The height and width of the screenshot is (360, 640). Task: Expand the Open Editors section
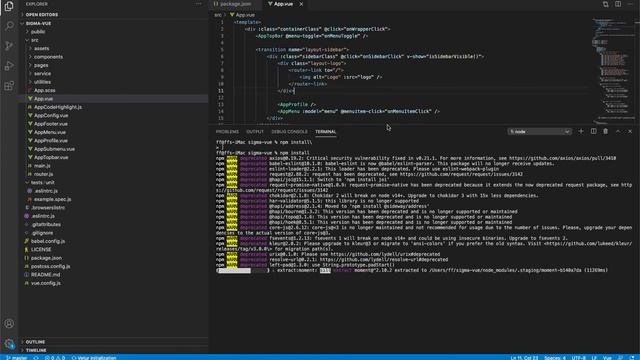[x=42, y=15]
